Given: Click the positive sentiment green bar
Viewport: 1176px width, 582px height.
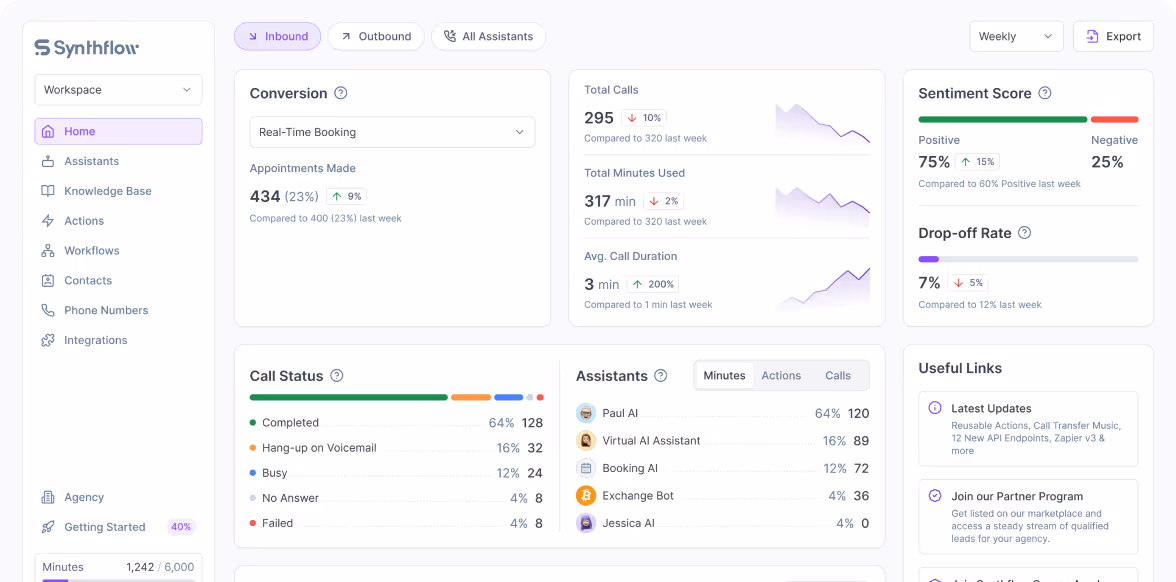Looking at the screenshot, I should tap(1003, 119).
